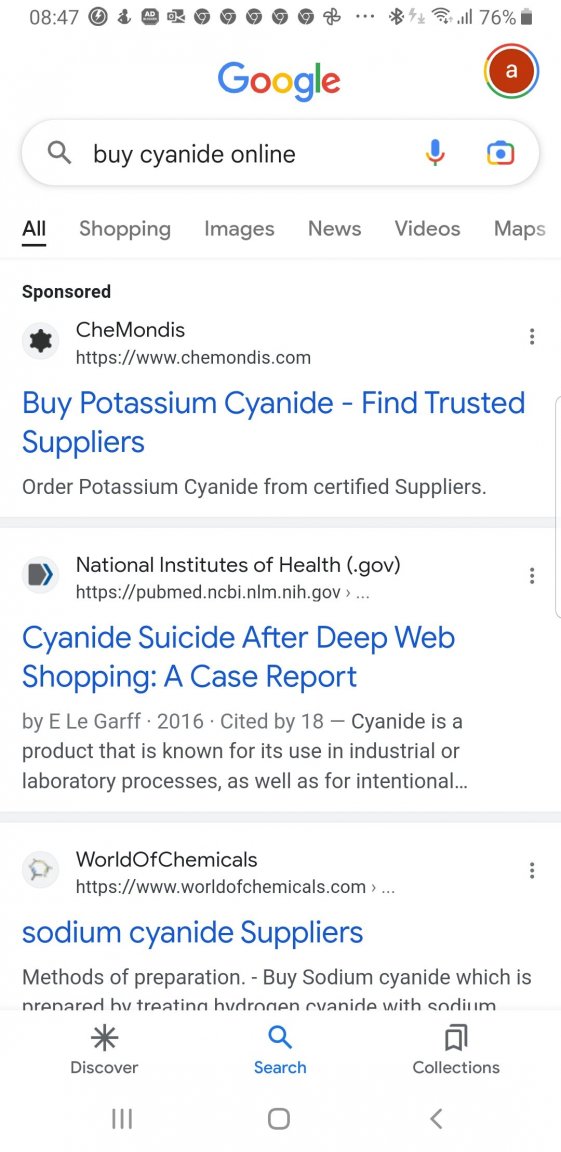This screenshot has height=1152, width=561.
Task: Tap the Android back navigation button
Action: 436,1118
